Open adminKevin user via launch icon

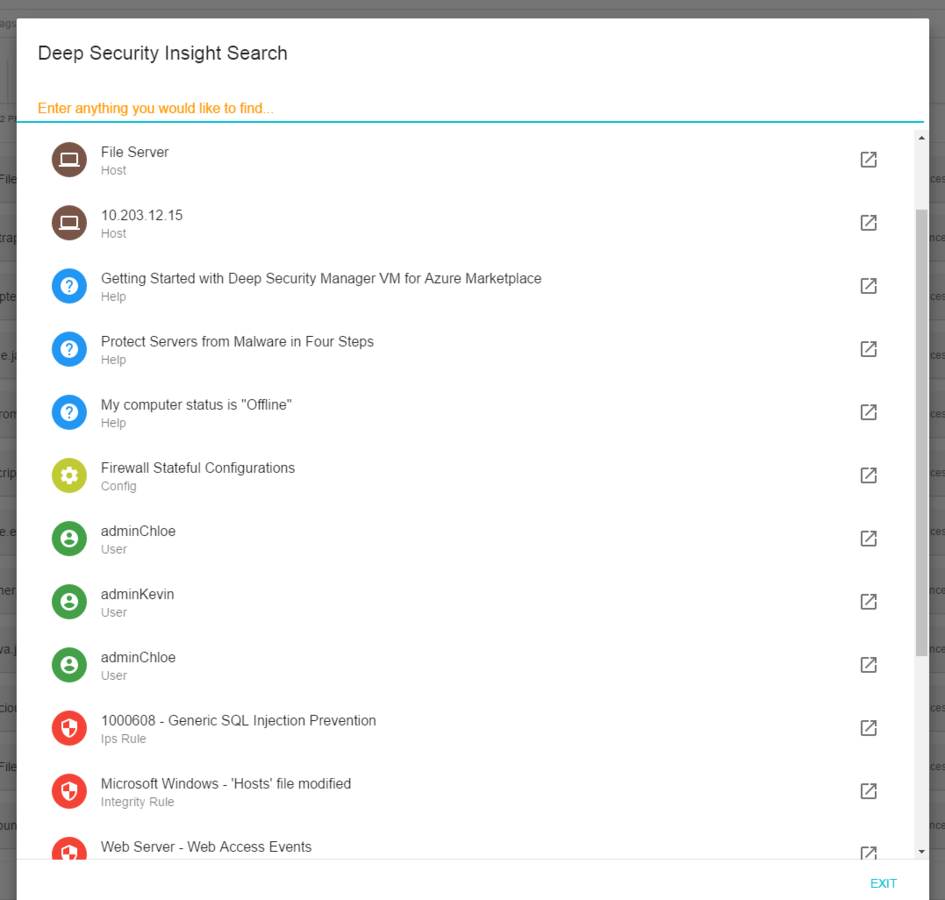868,602
